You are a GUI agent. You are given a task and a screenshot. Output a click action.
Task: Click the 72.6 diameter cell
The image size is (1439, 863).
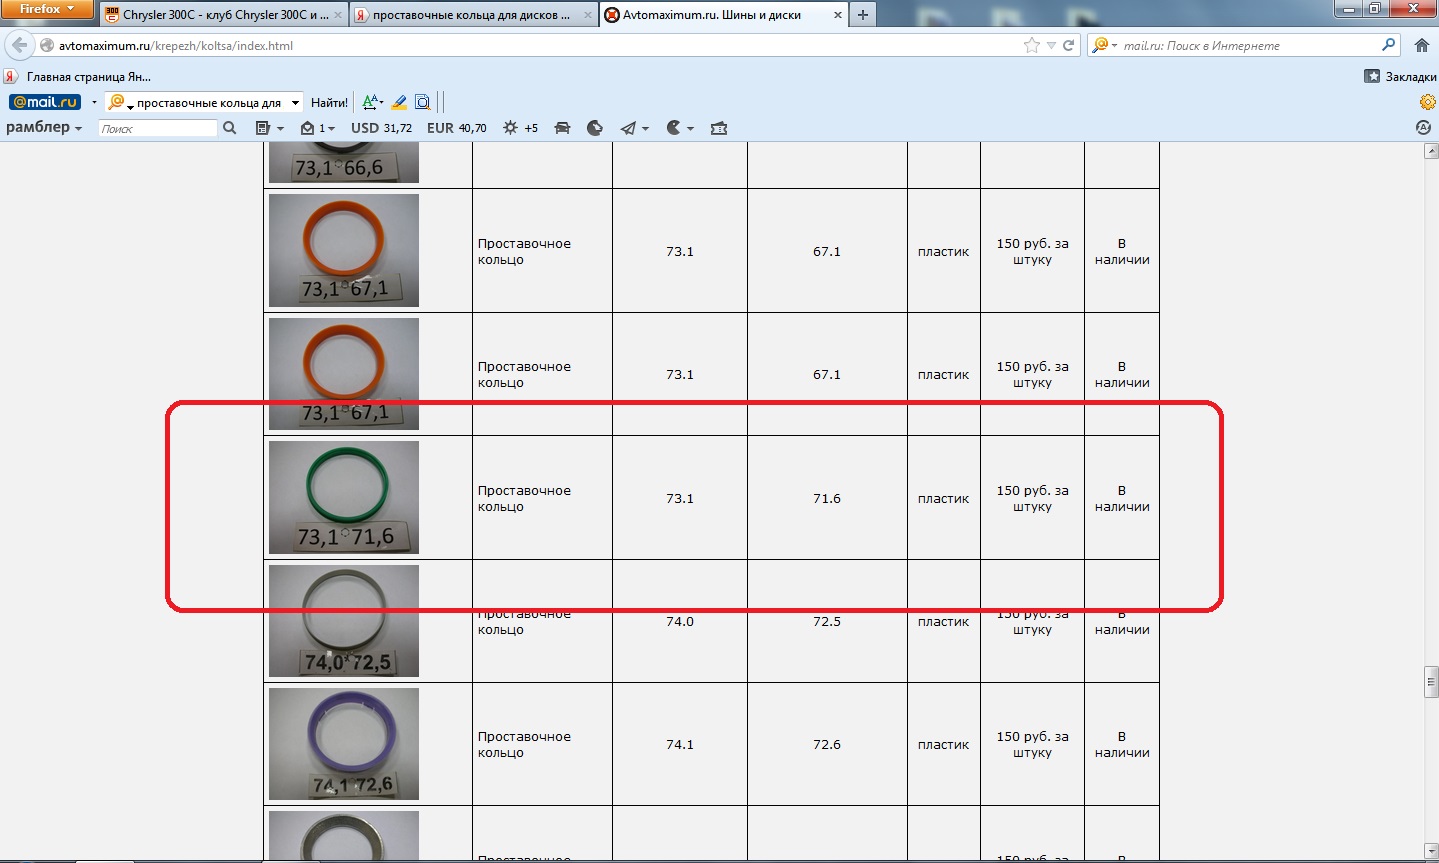[827, 744]
